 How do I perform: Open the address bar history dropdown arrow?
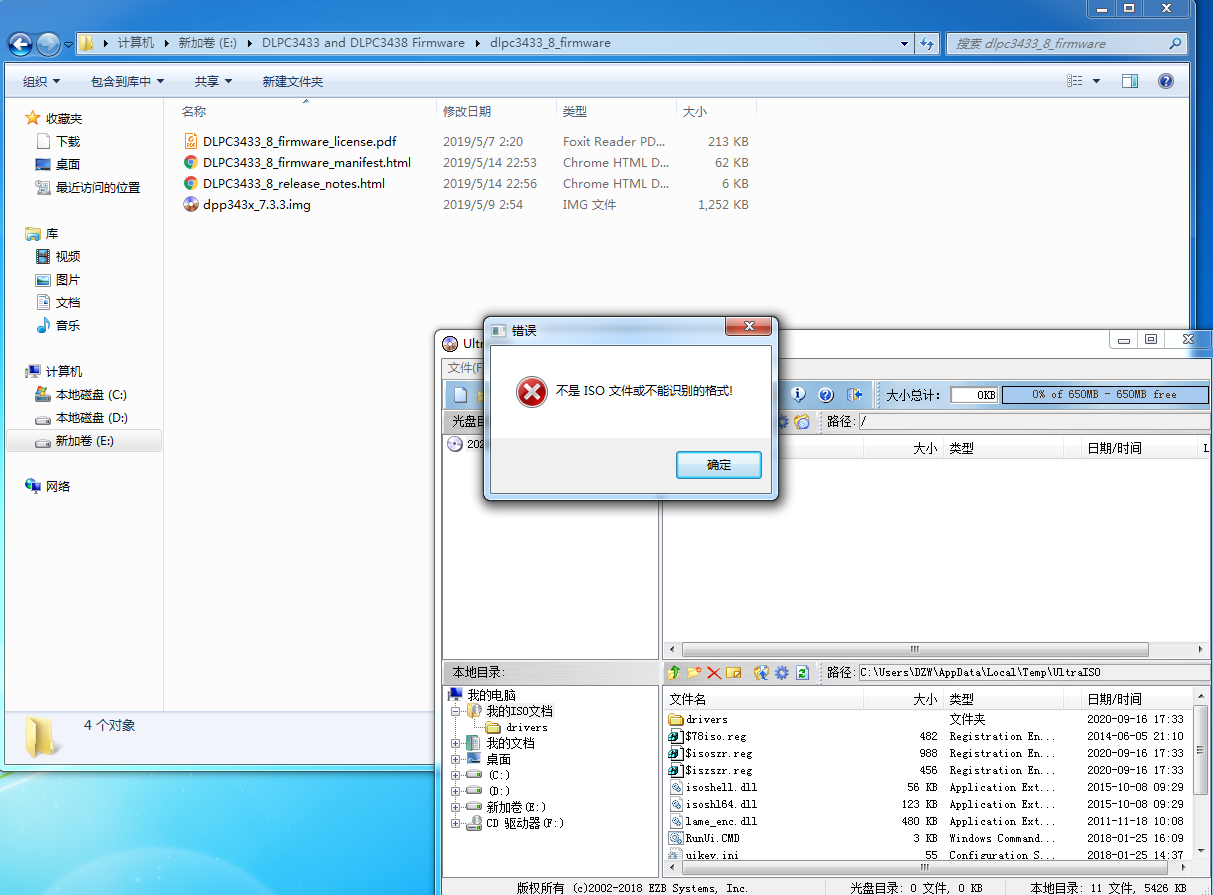[x=904, y=43]
